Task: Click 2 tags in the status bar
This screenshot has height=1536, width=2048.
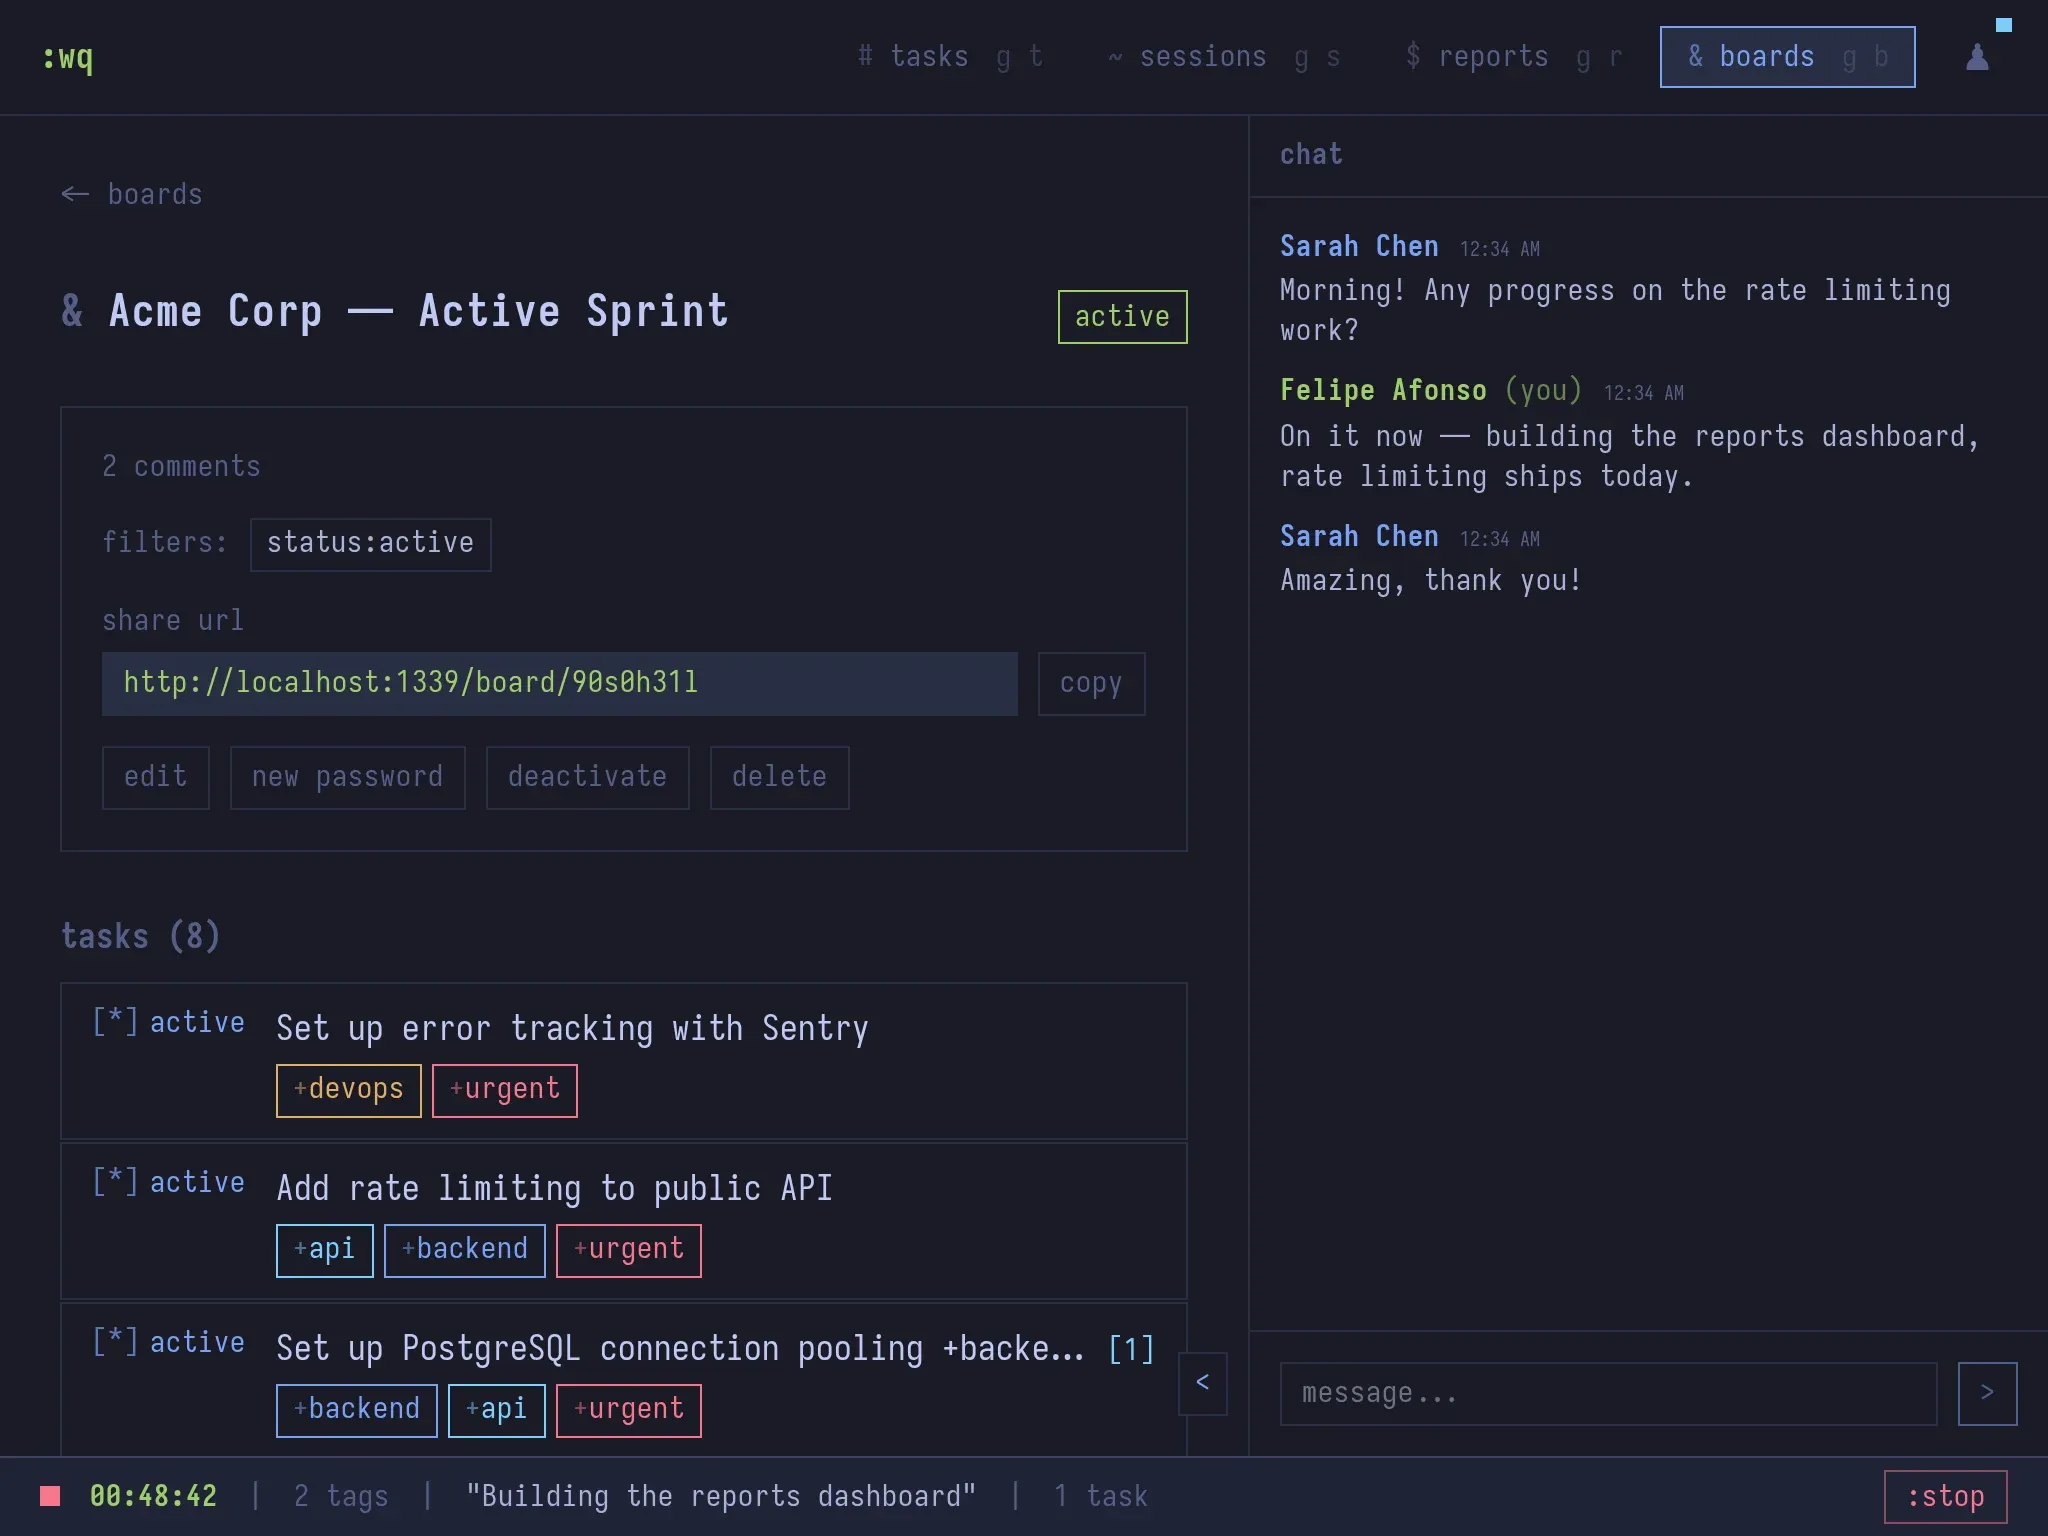Action: [x=341, y=1496]
